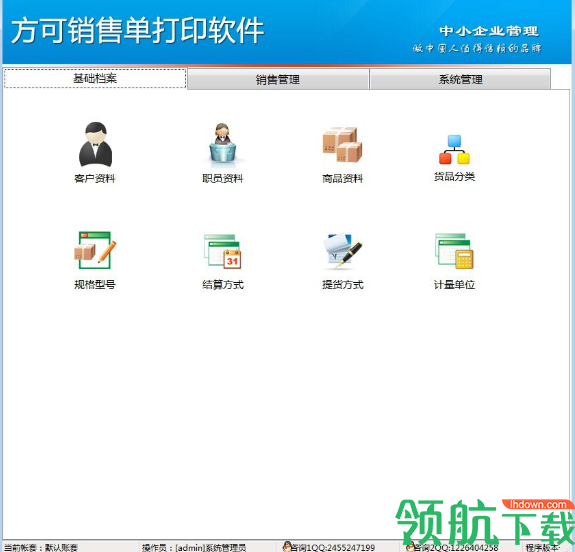
Task: Open the 规格型号 specification icon
Action: 95,251
